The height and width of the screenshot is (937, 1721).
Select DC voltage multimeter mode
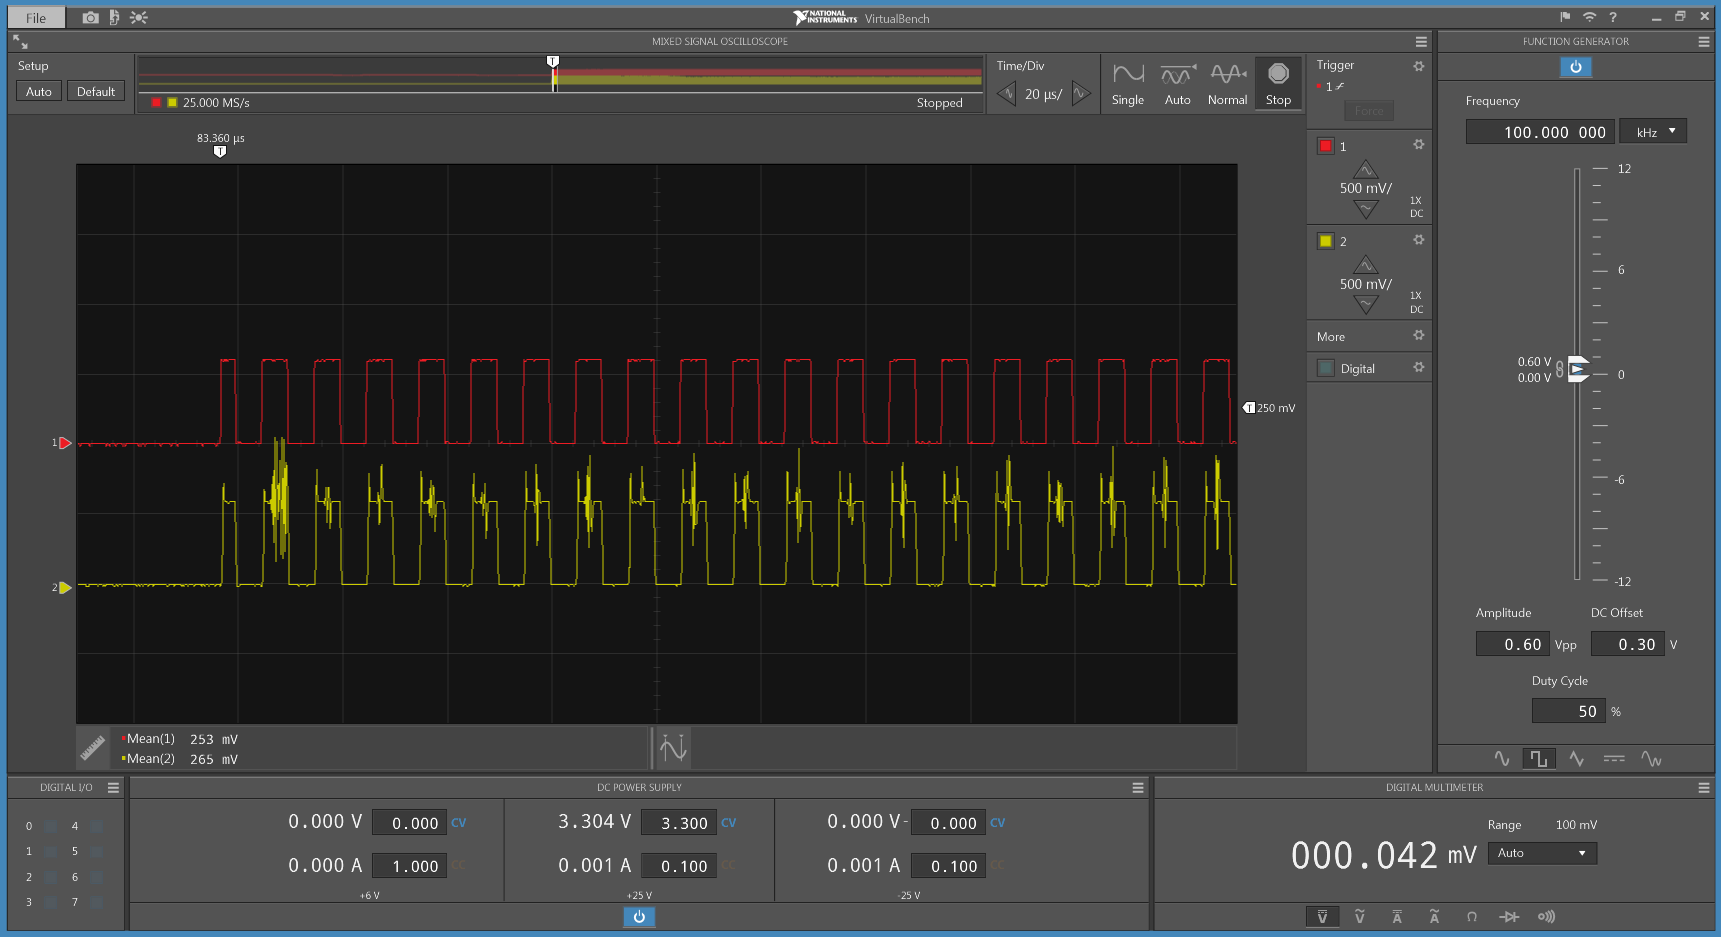tap(1322, 917)
